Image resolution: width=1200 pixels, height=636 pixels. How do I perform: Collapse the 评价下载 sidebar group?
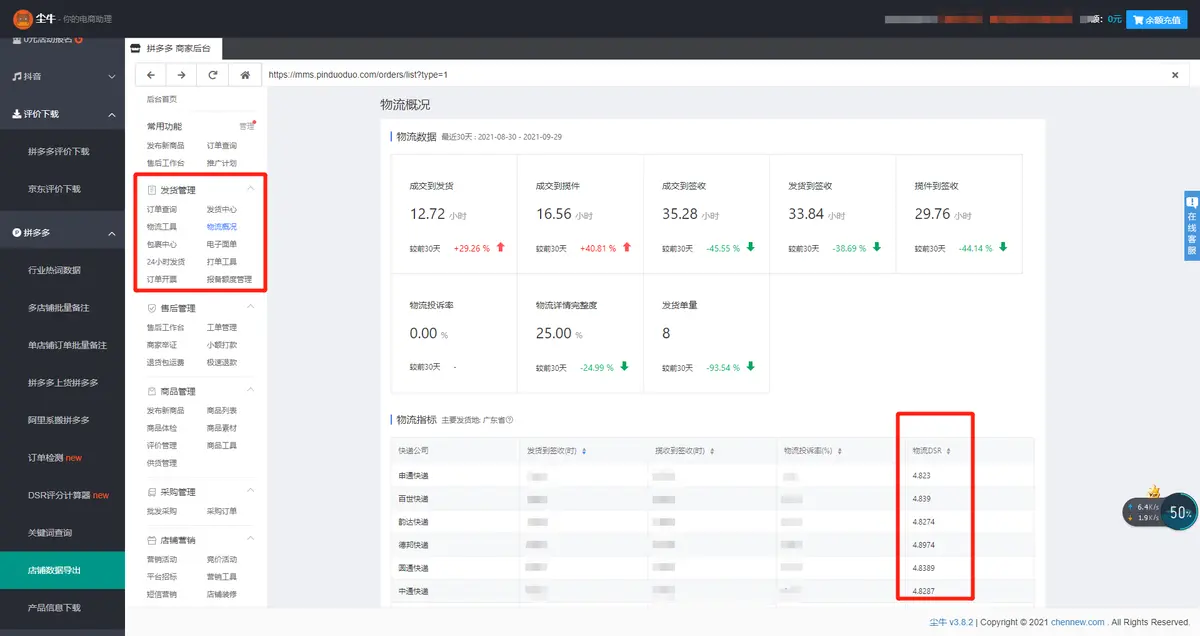pos(110,114)
